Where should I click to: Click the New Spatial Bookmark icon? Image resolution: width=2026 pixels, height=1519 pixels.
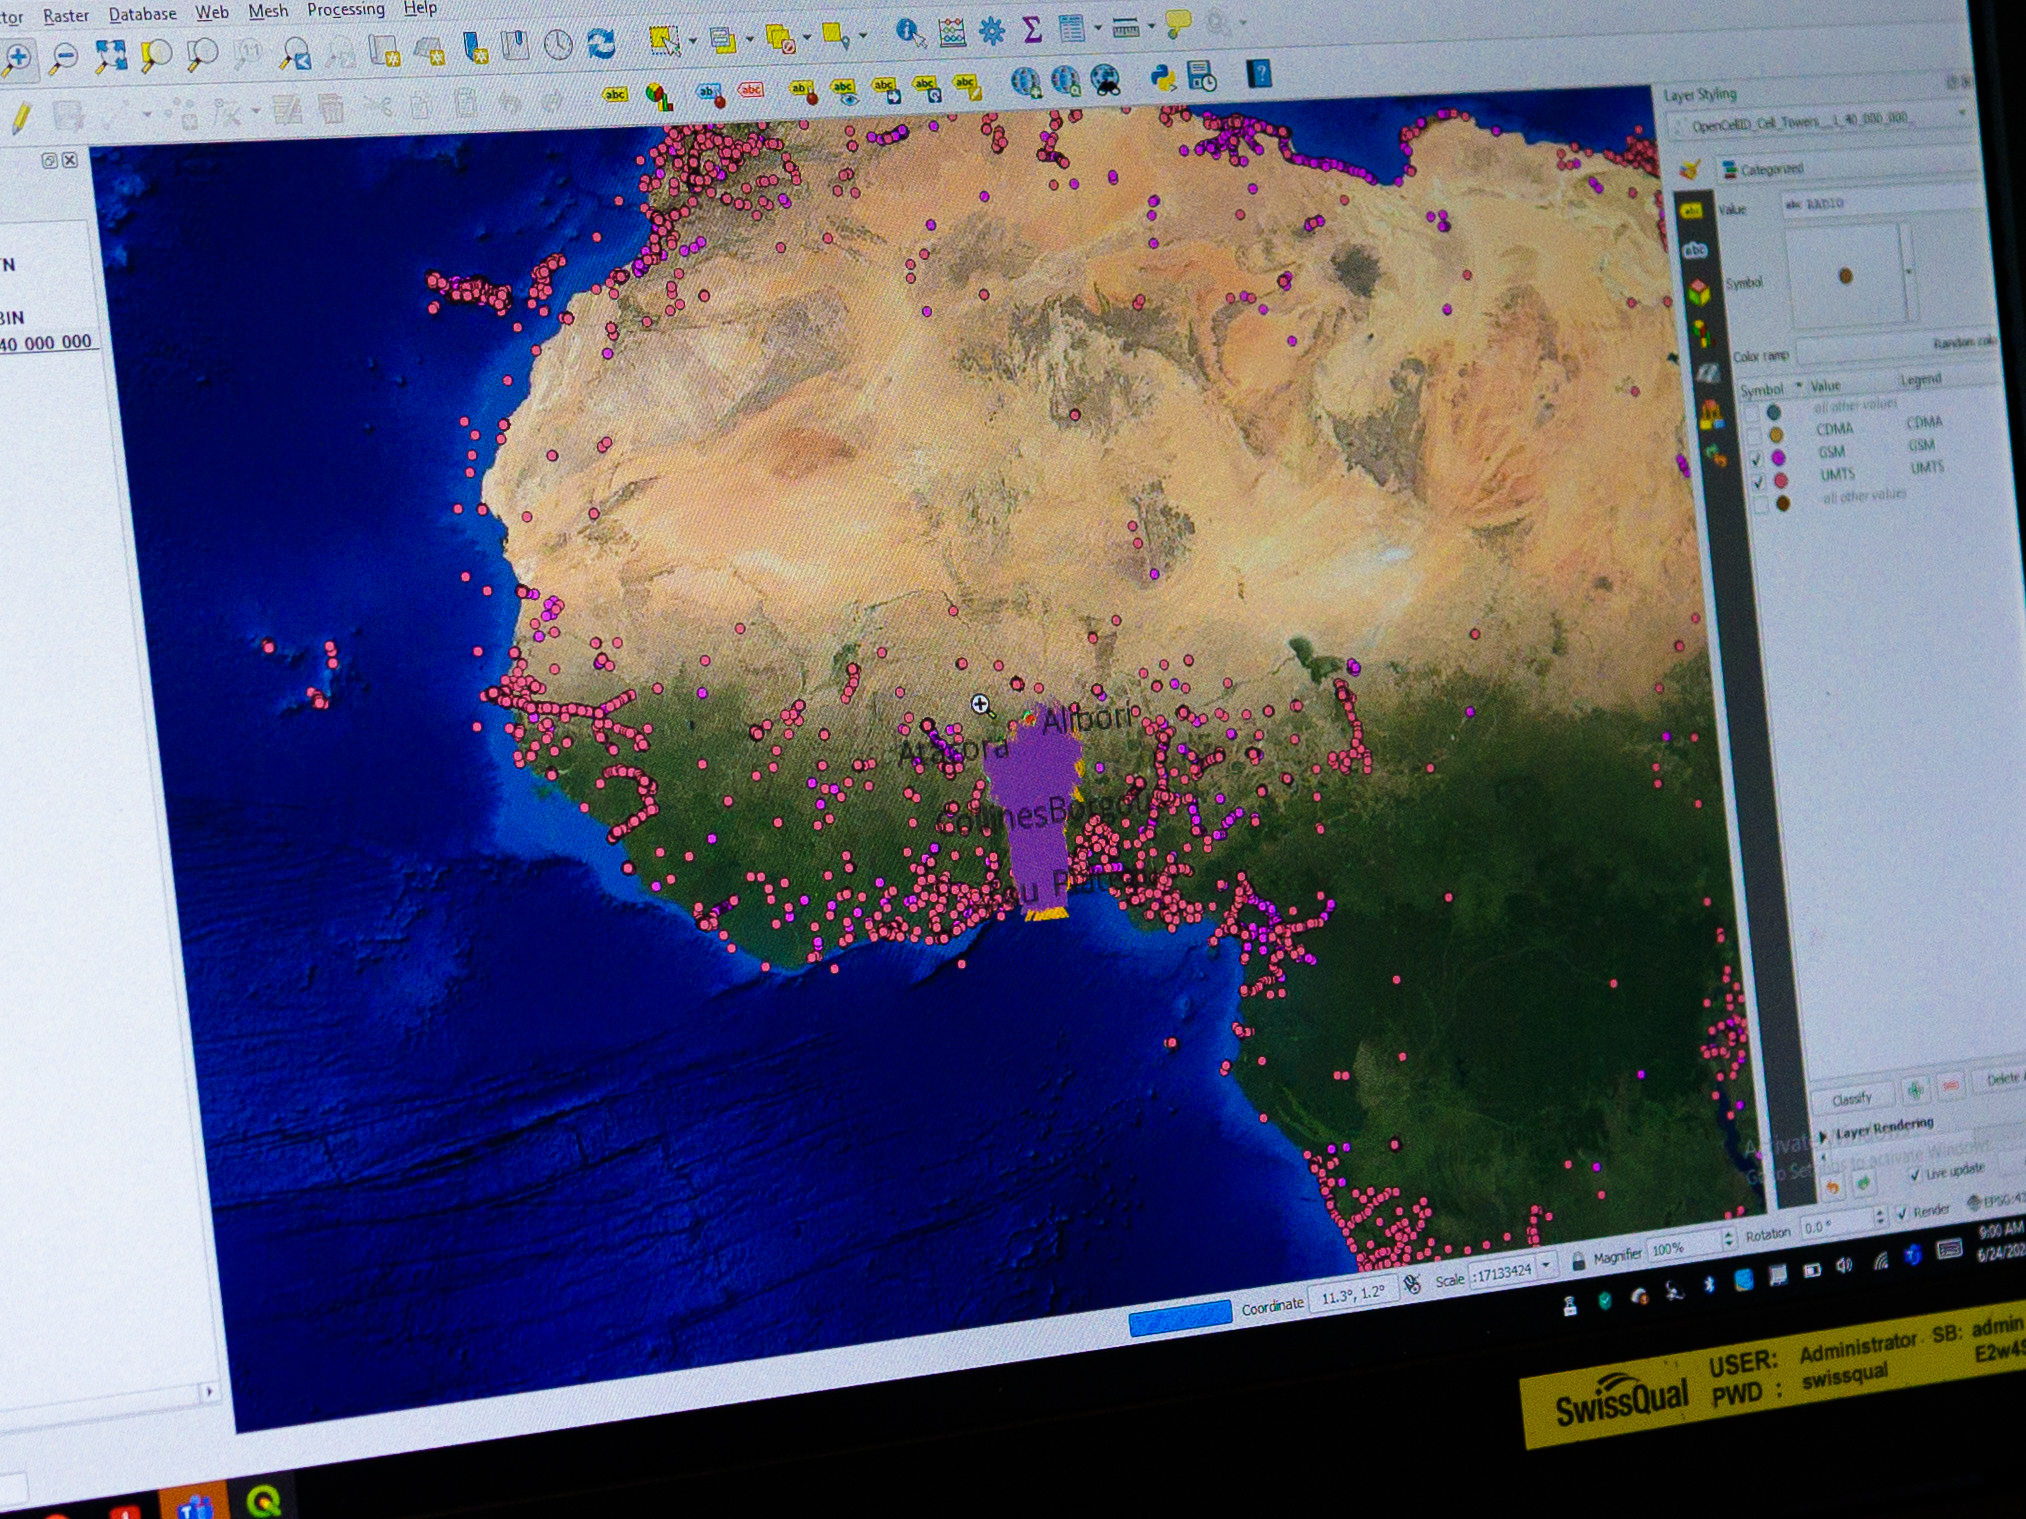pyautogui.click(x=474, y=47)
